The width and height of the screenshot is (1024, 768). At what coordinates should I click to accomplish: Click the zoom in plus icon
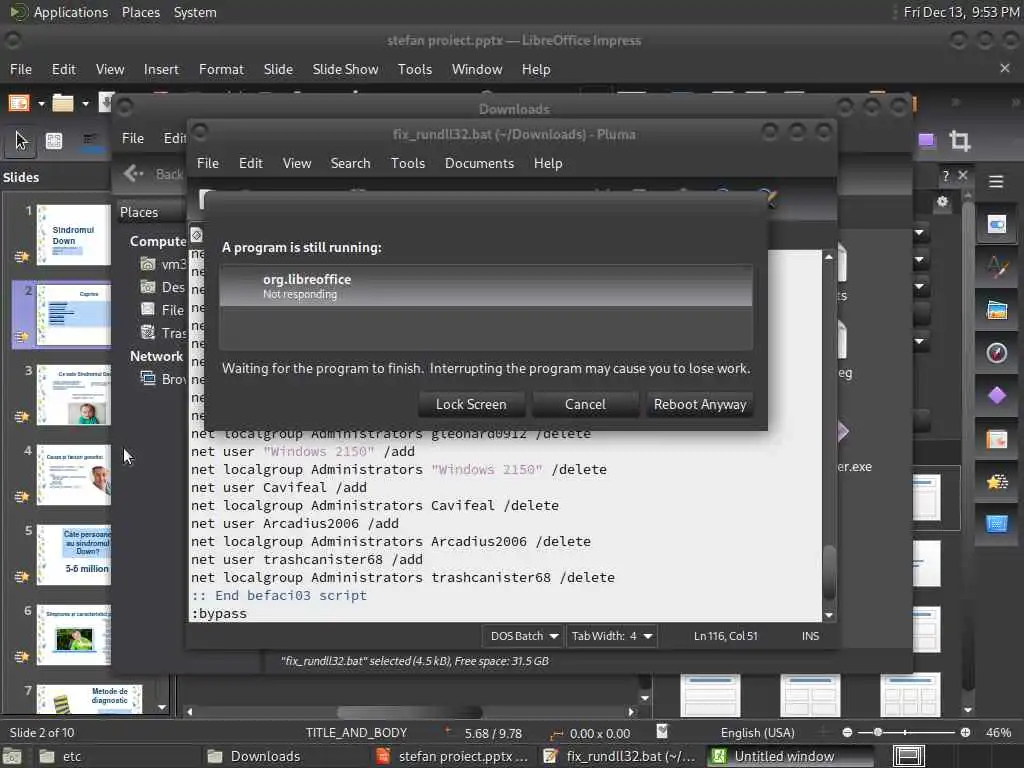tap(965, 733)
